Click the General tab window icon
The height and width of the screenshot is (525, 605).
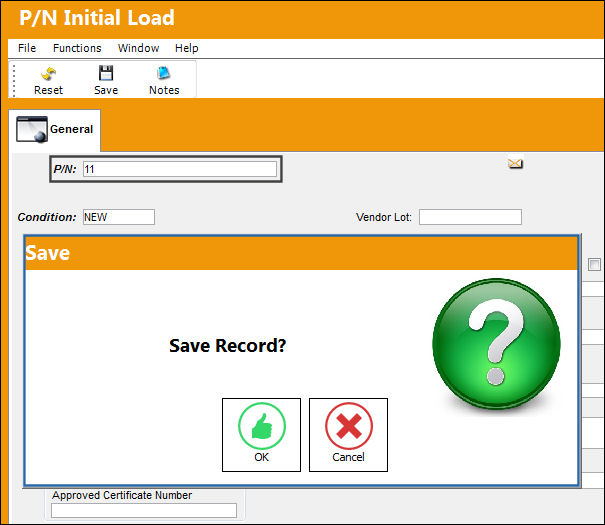[32, 129]
